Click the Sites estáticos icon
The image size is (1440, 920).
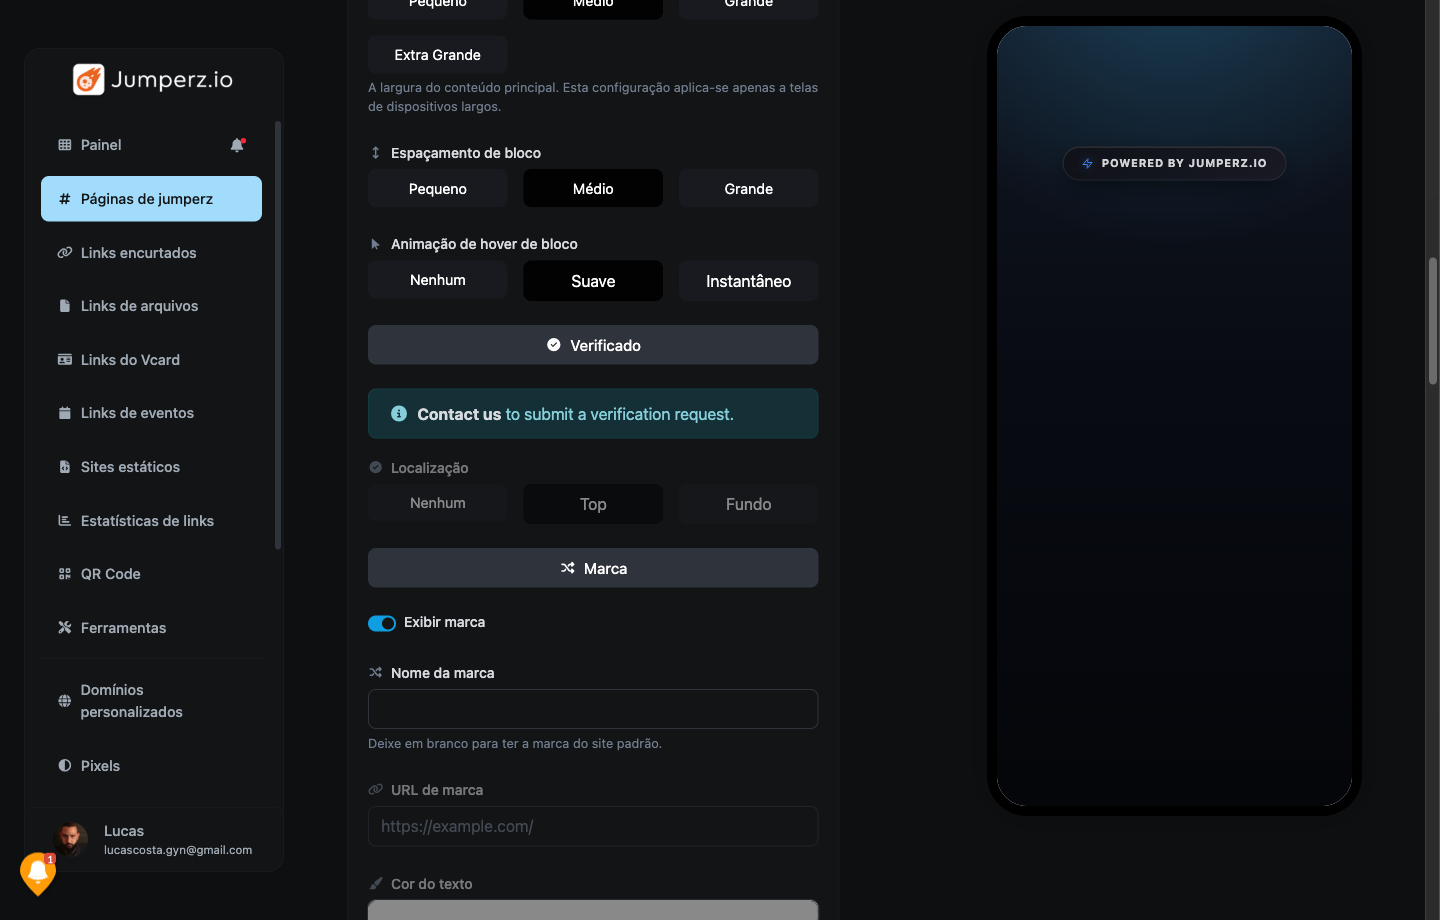65,467
